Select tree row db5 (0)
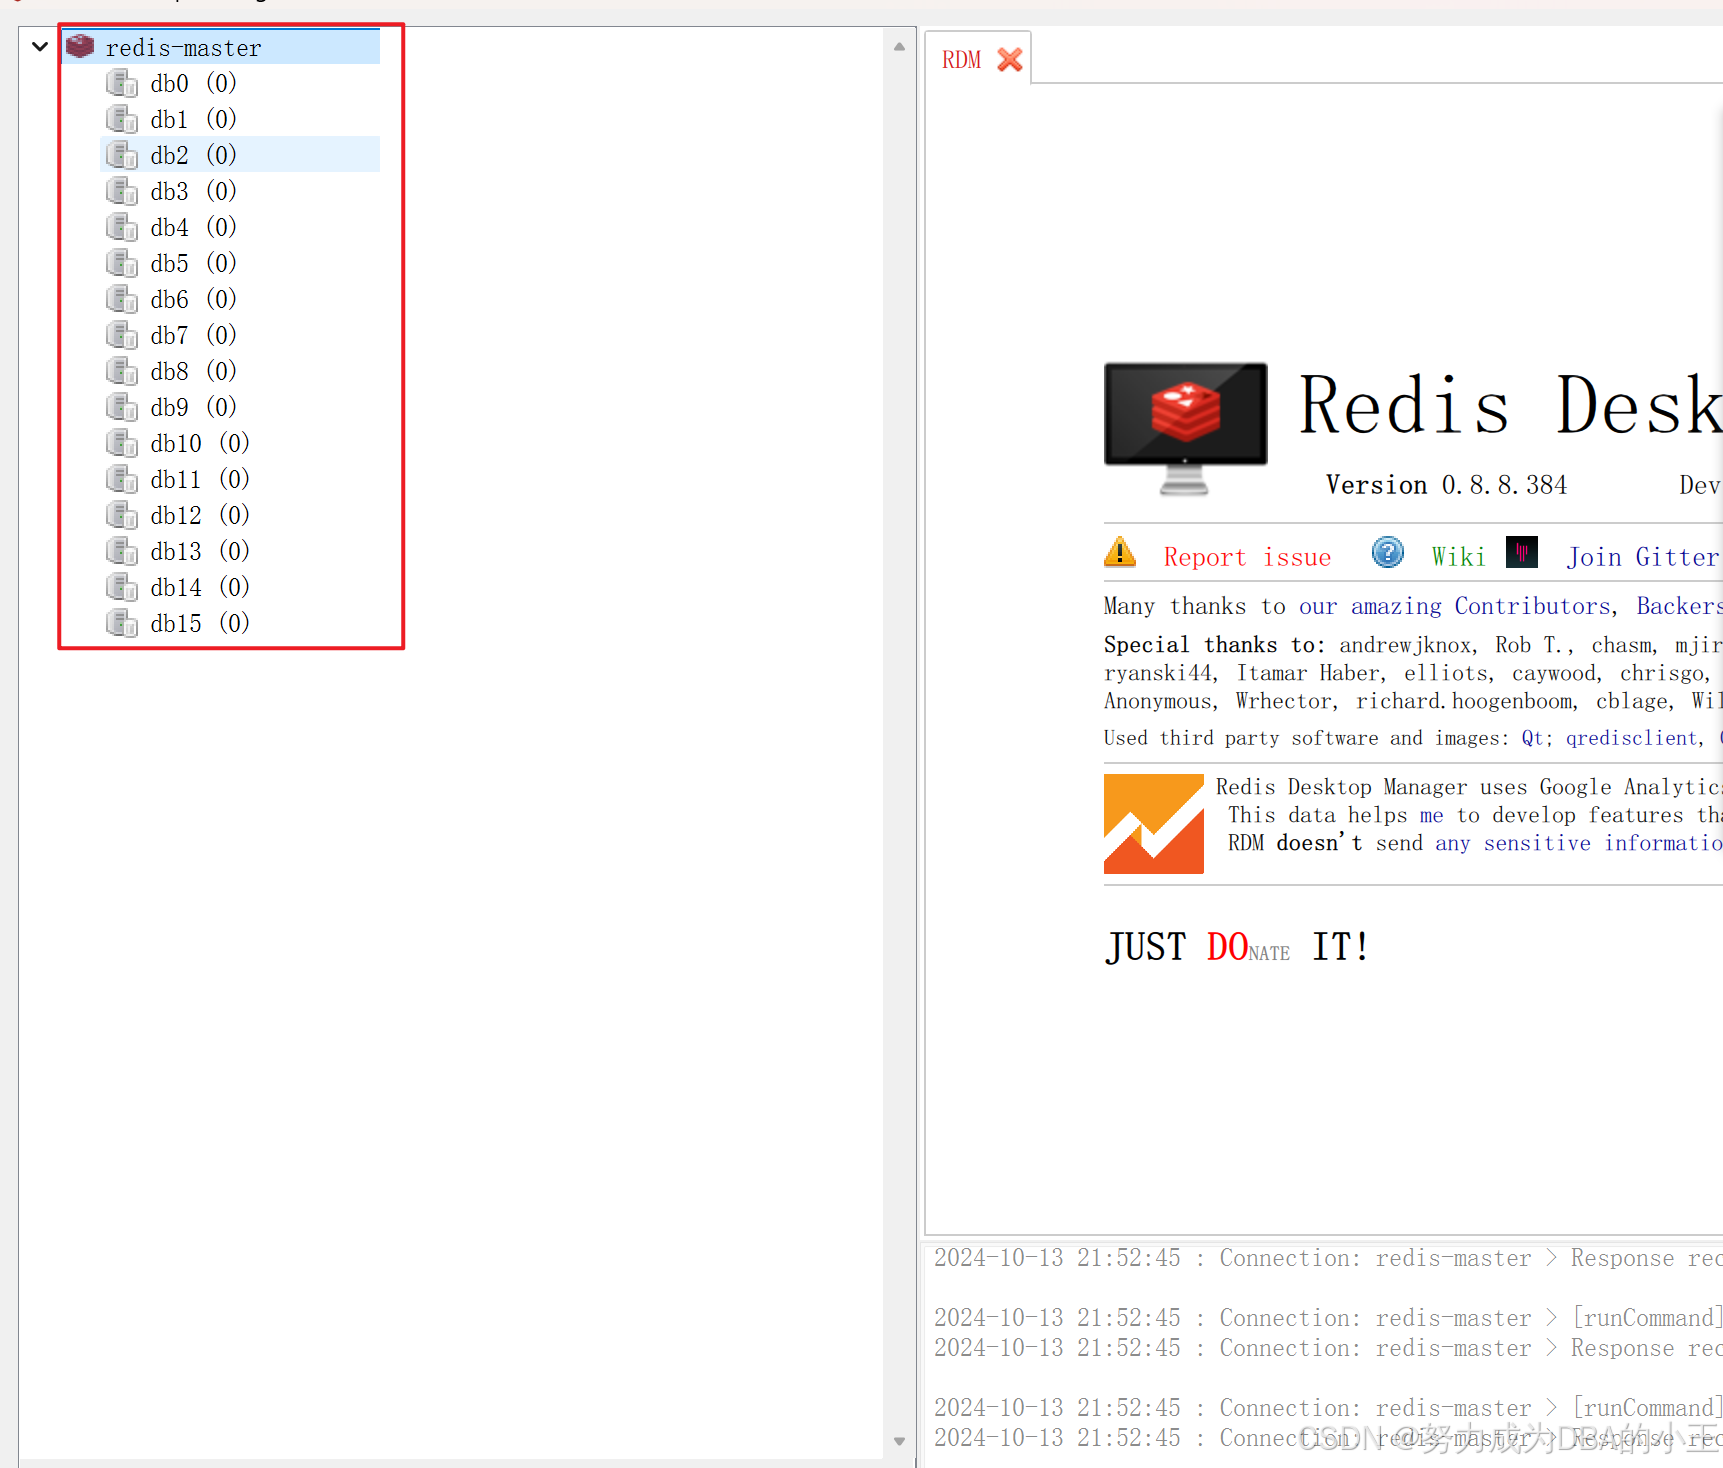Screen dimensions: 1723x1468 coord(240,263)
